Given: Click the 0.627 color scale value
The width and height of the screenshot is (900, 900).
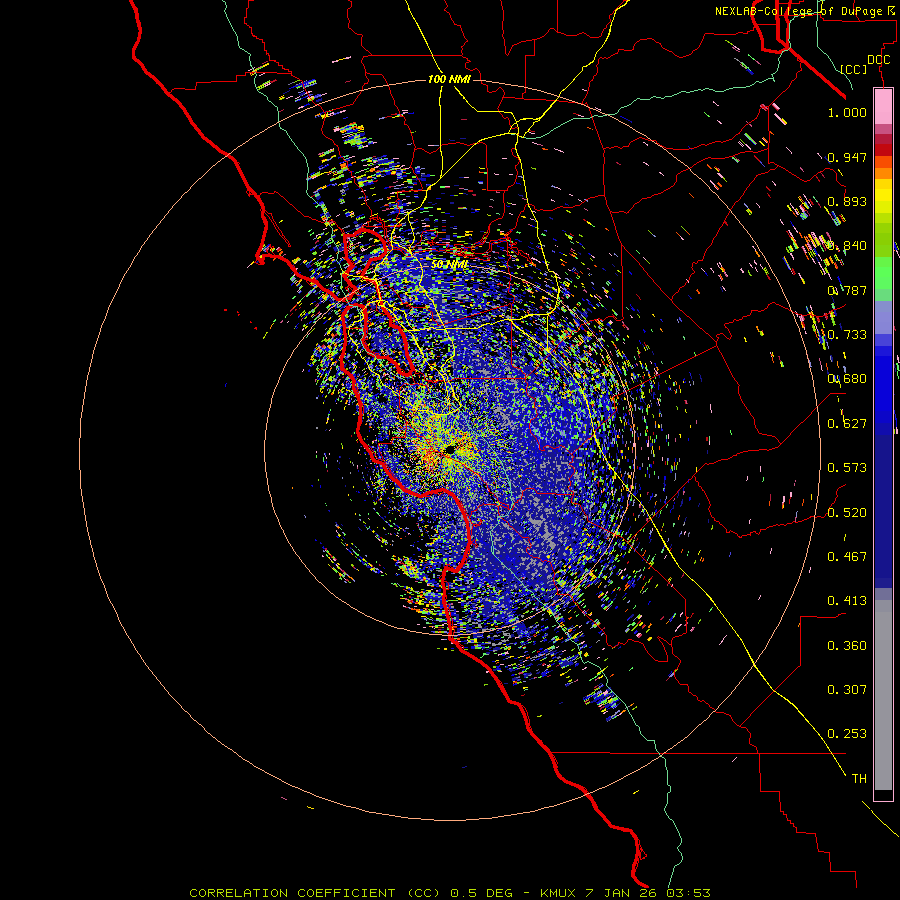Looking at the screenshot, I should coord(847,424).
